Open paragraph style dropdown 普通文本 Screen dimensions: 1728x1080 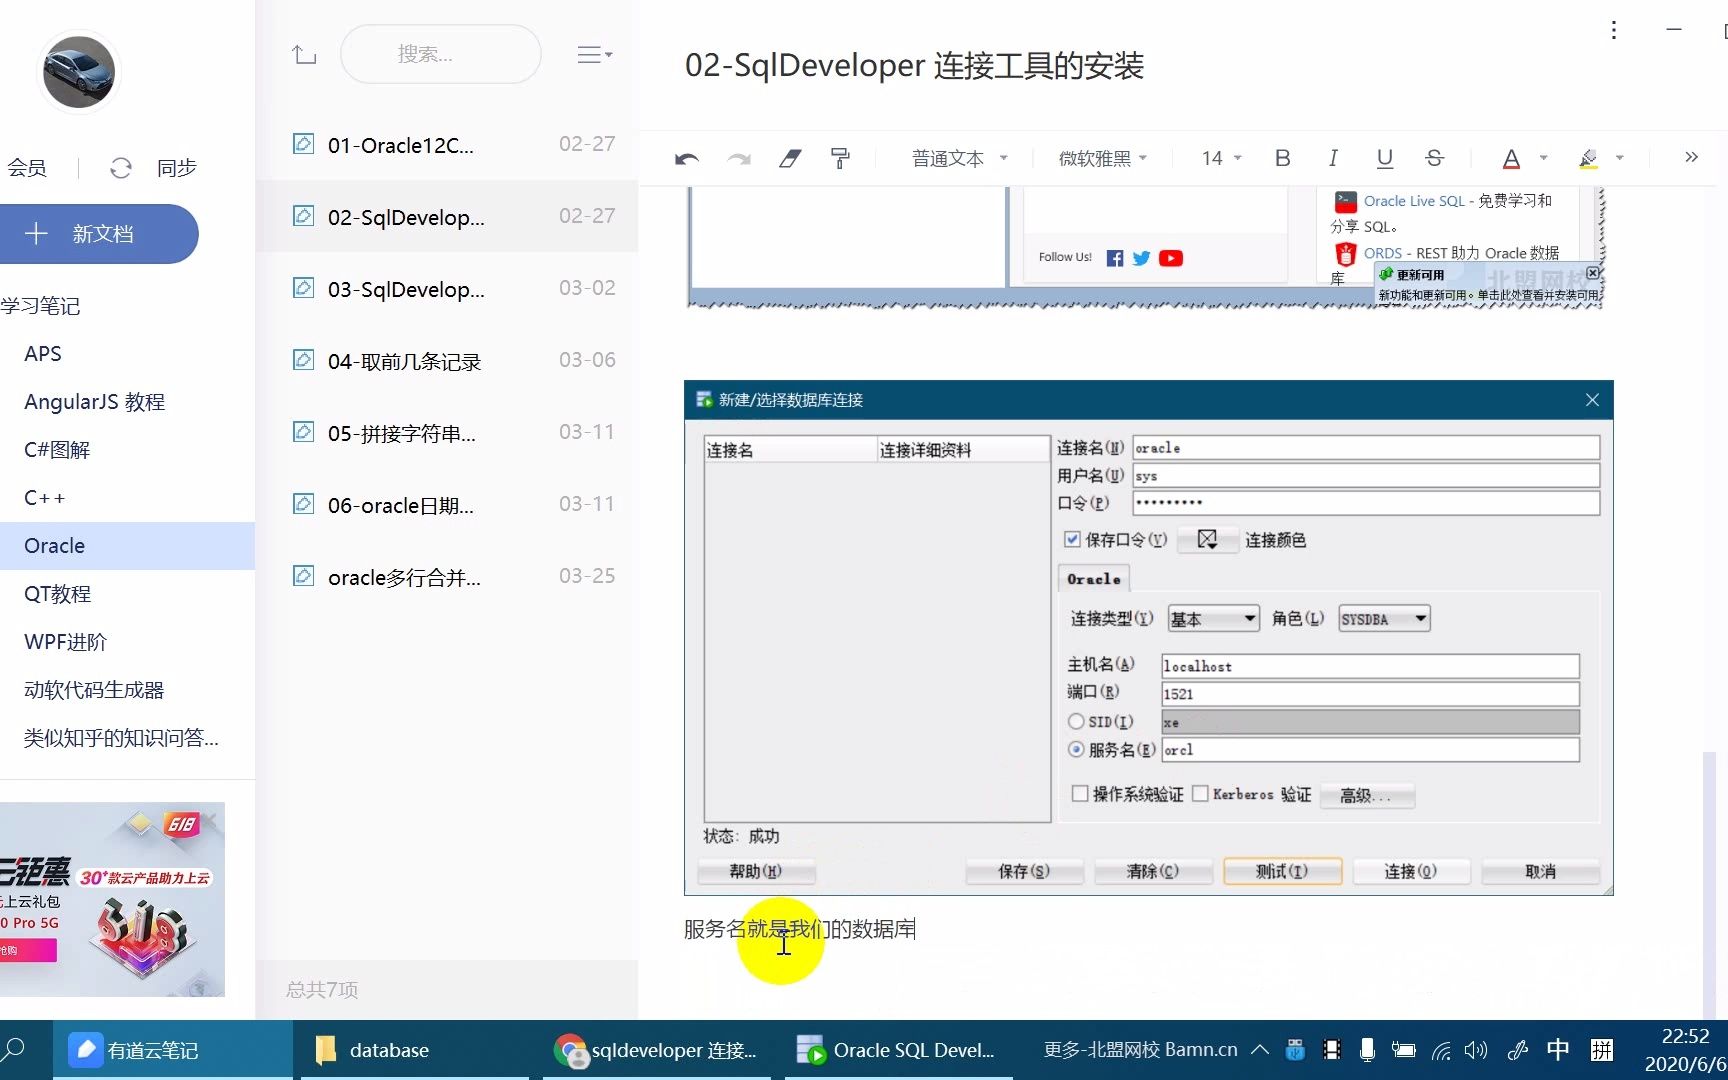(x=959, y=158)
